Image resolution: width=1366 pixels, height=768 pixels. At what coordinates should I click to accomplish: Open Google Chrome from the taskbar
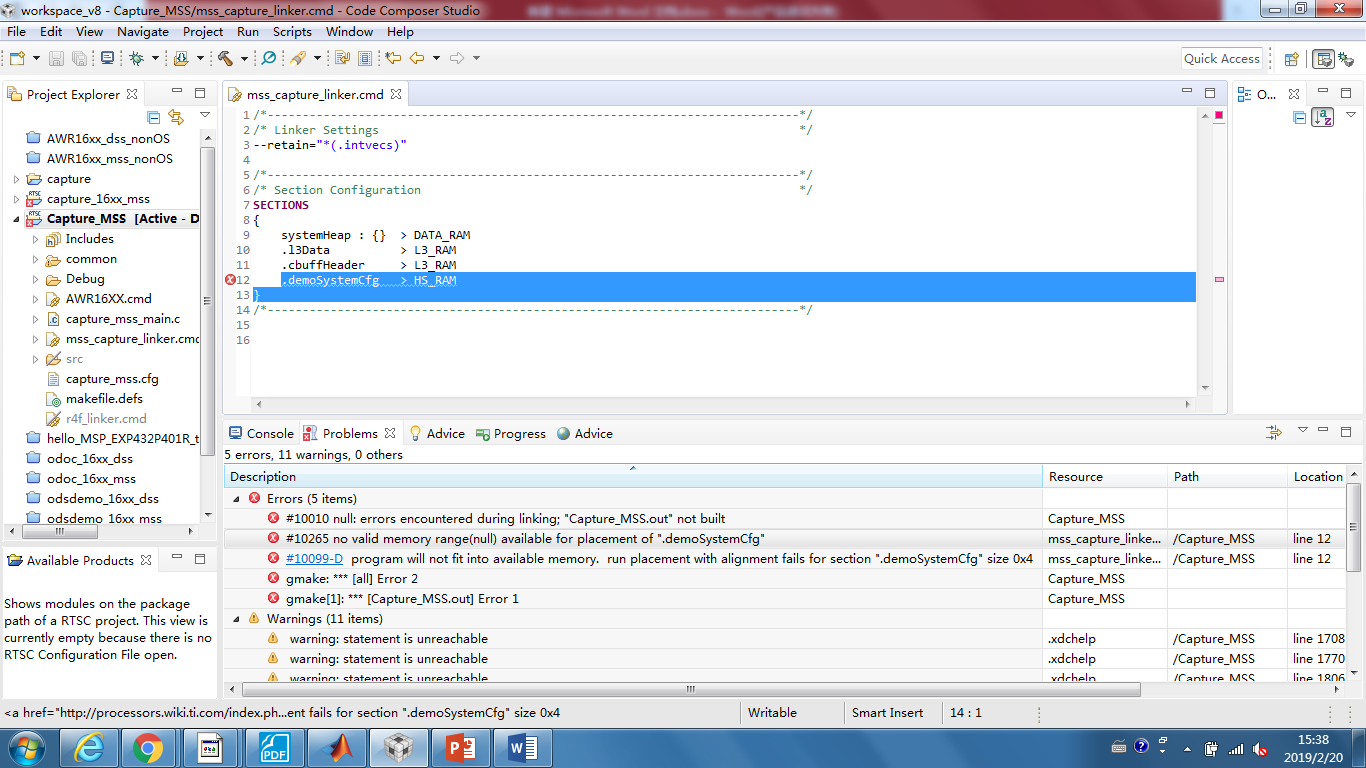click(x=148, y=747)
